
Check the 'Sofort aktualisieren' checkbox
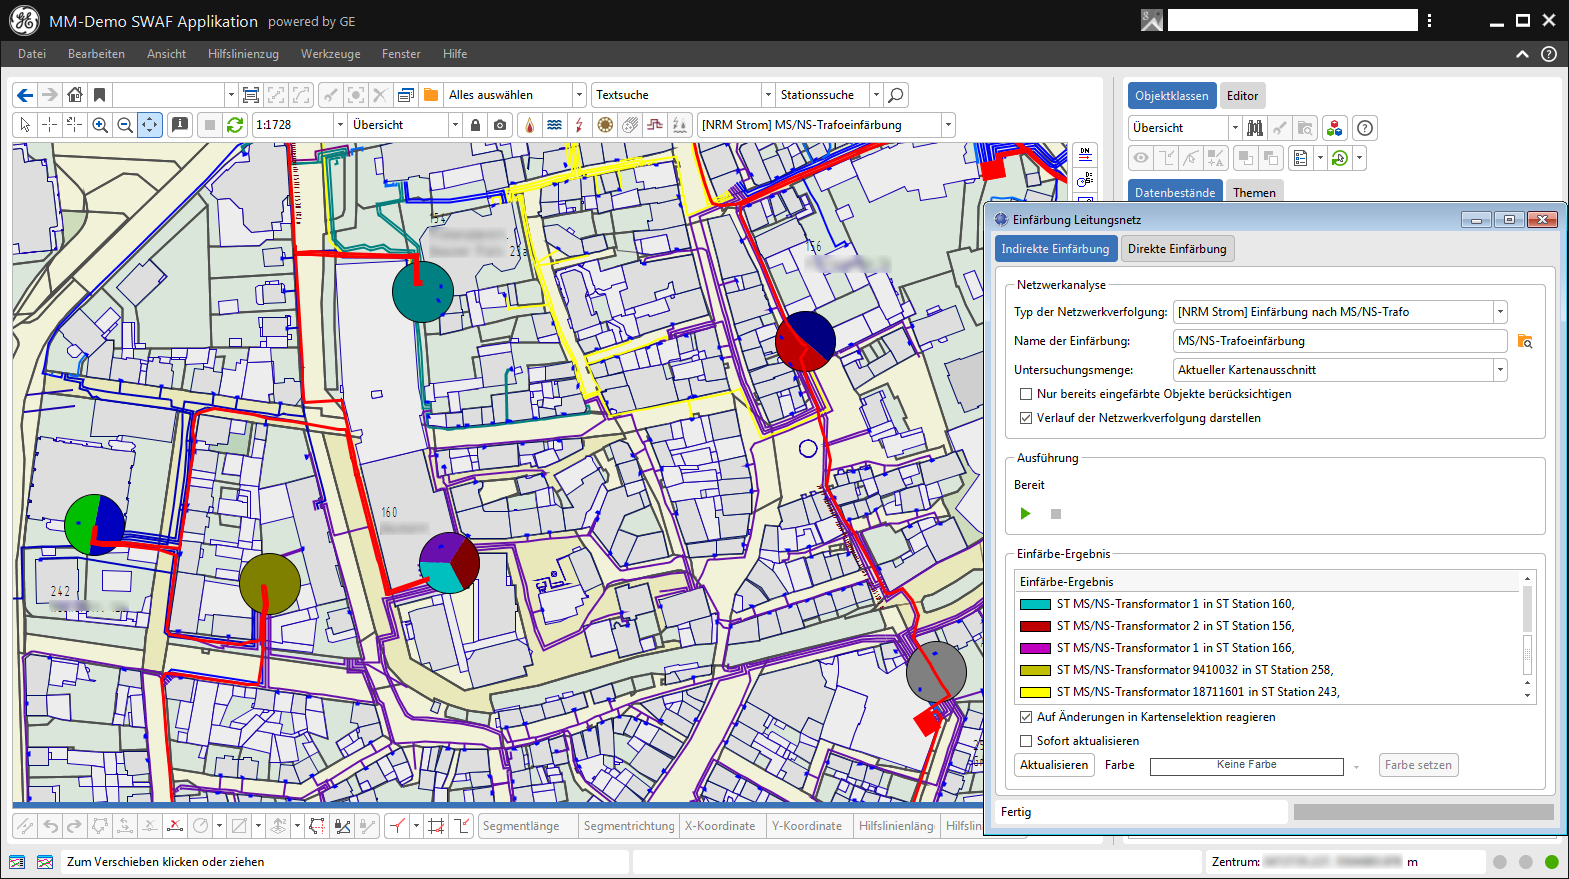click(1026, 741)
